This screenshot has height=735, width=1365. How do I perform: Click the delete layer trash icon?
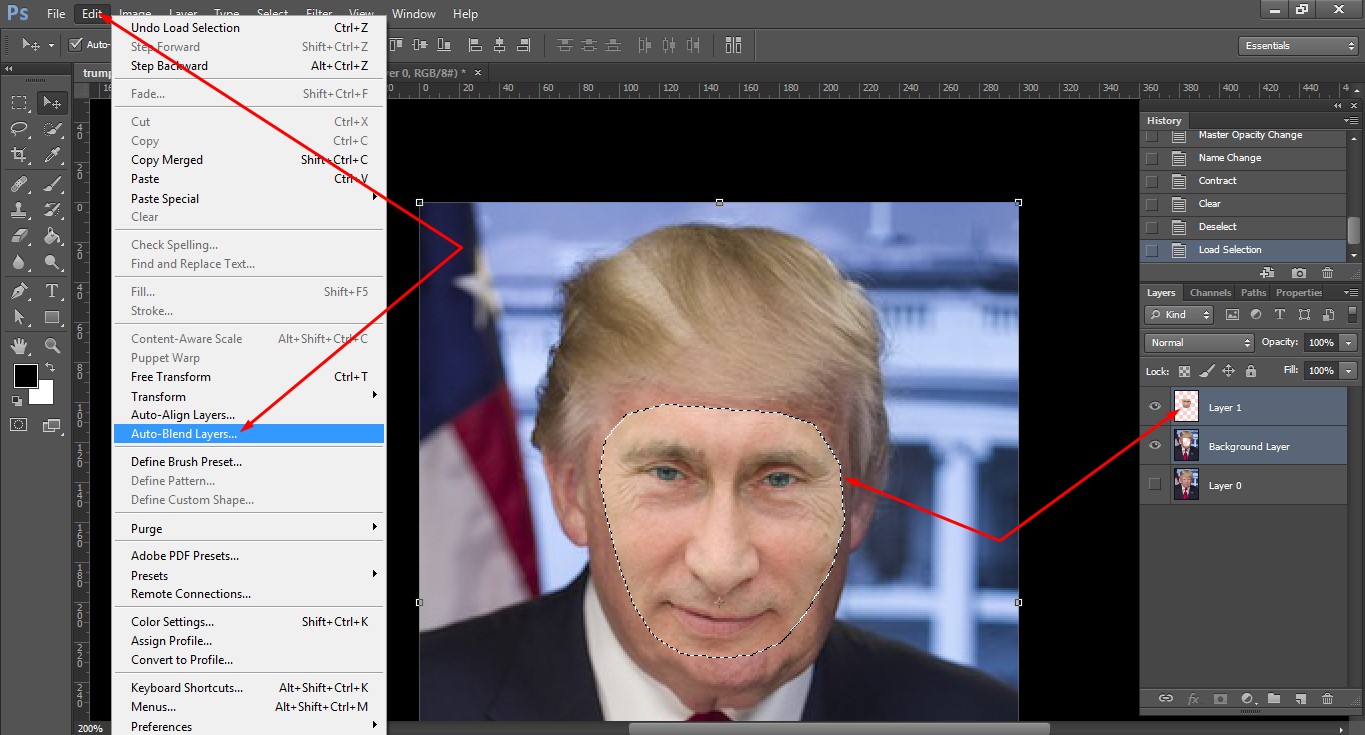tap(1327, 699)
